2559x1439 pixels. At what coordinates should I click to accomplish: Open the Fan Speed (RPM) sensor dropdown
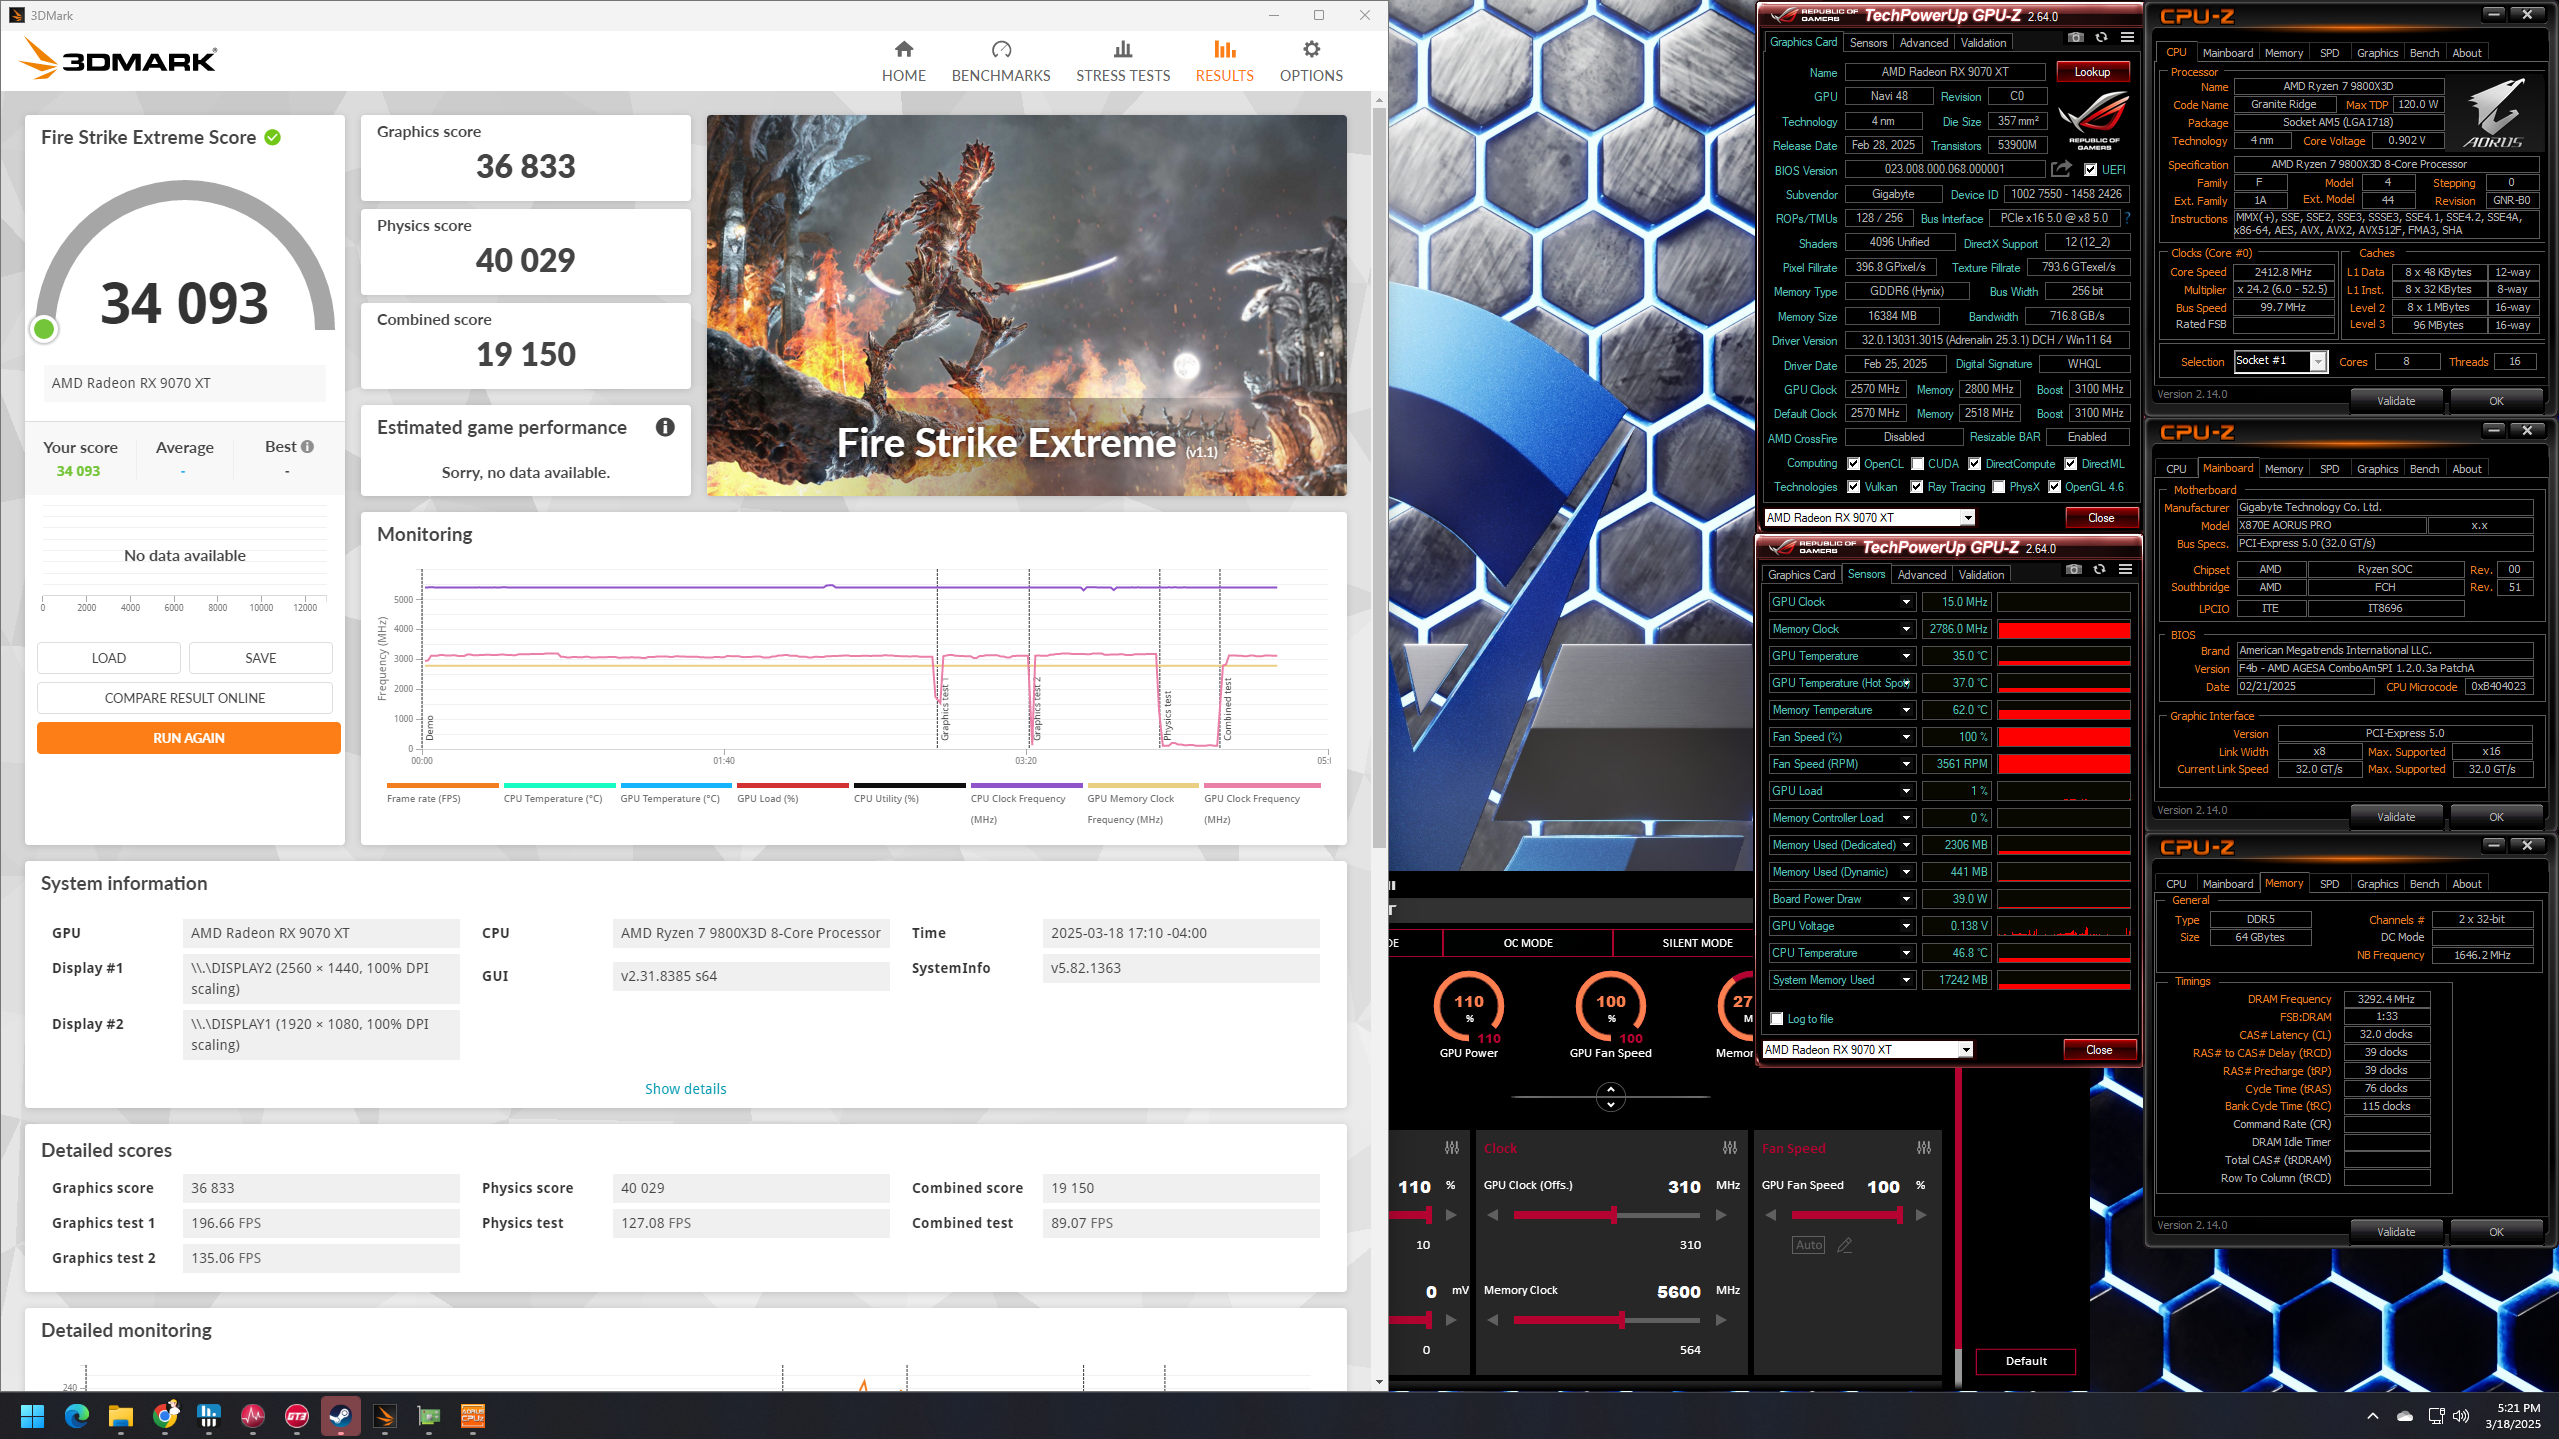point(1906,764)
